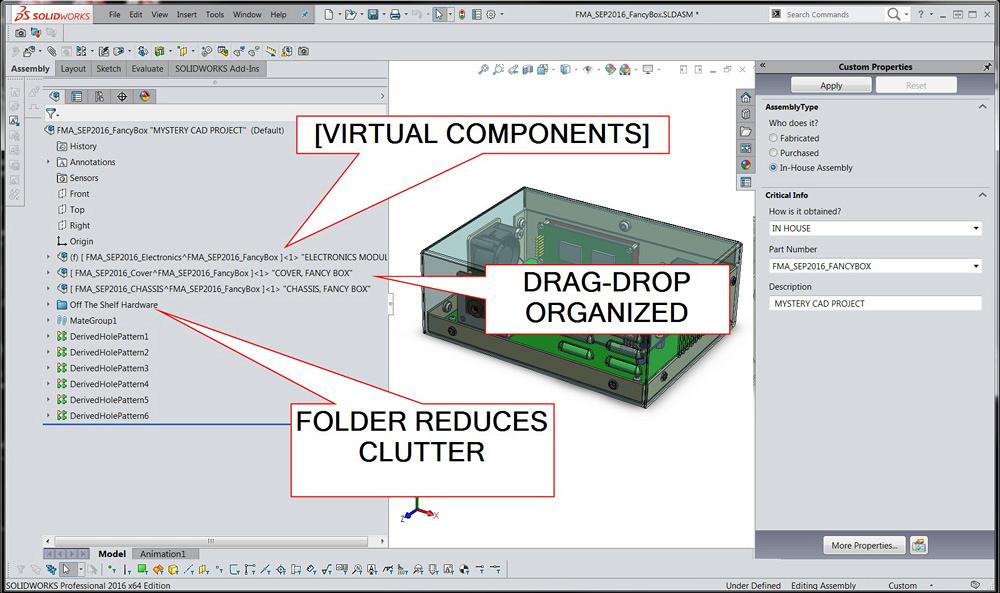Expand the MateGroup1 tree node
Image resolution: width=1000 pixels, height=593 pixels.
pyautogui.click(x=48, y=321)
